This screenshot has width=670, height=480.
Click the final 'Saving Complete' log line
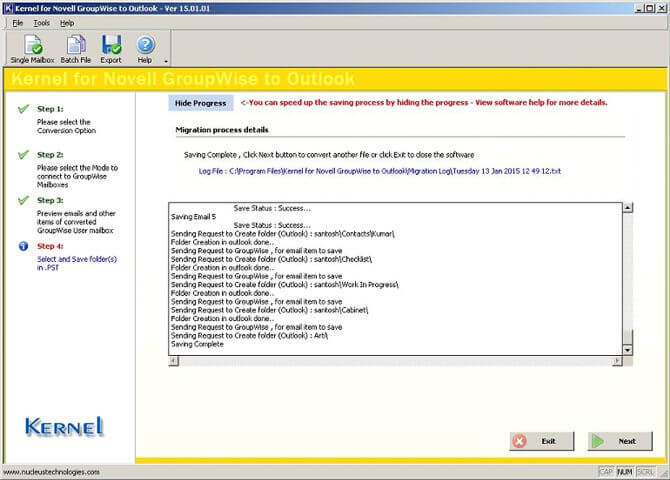197,344
